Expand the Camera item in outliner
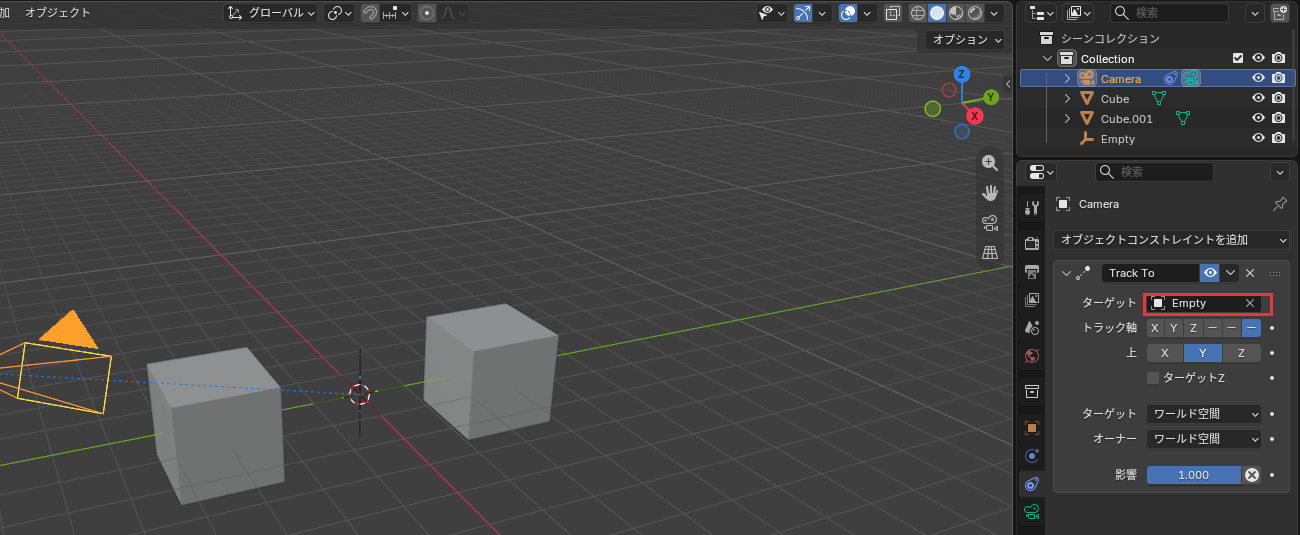 coord(1067,78)
